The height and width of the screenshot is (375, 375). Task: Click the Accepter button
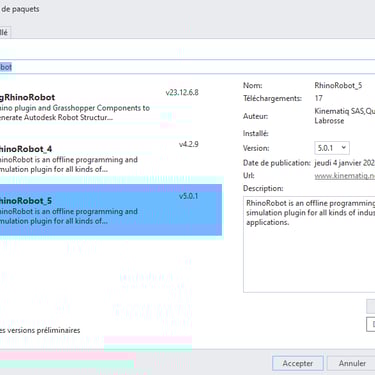(298, 363)
